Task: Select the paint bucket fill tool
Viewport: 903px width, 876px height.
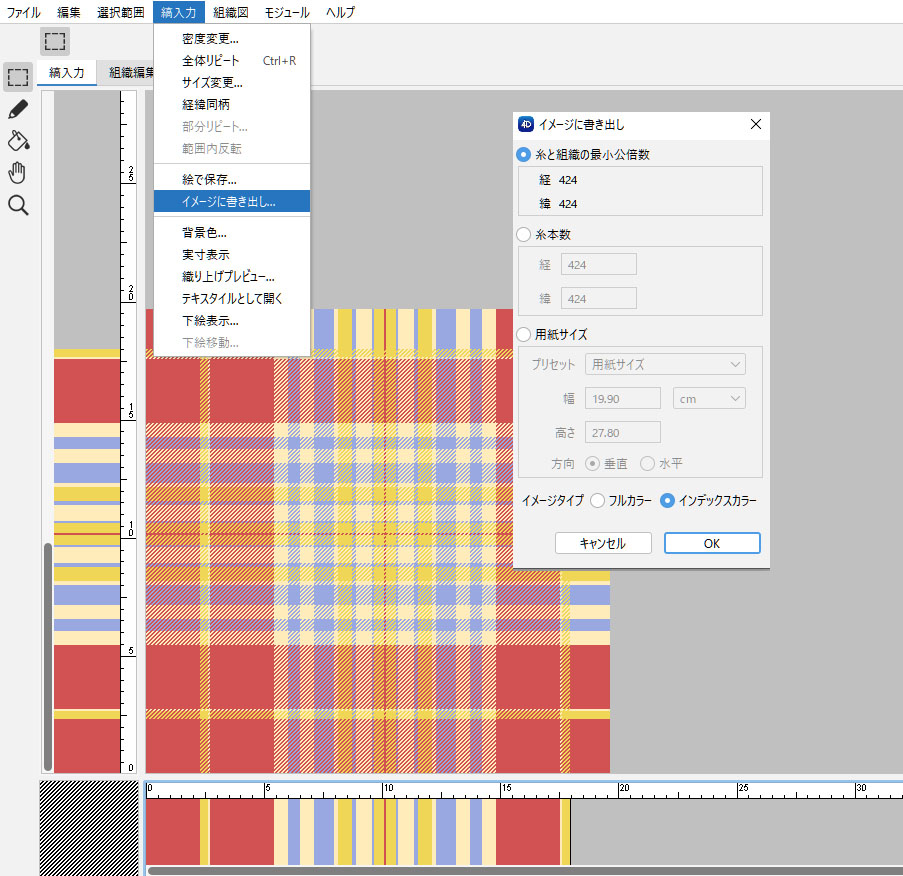Action: (18, 140)
